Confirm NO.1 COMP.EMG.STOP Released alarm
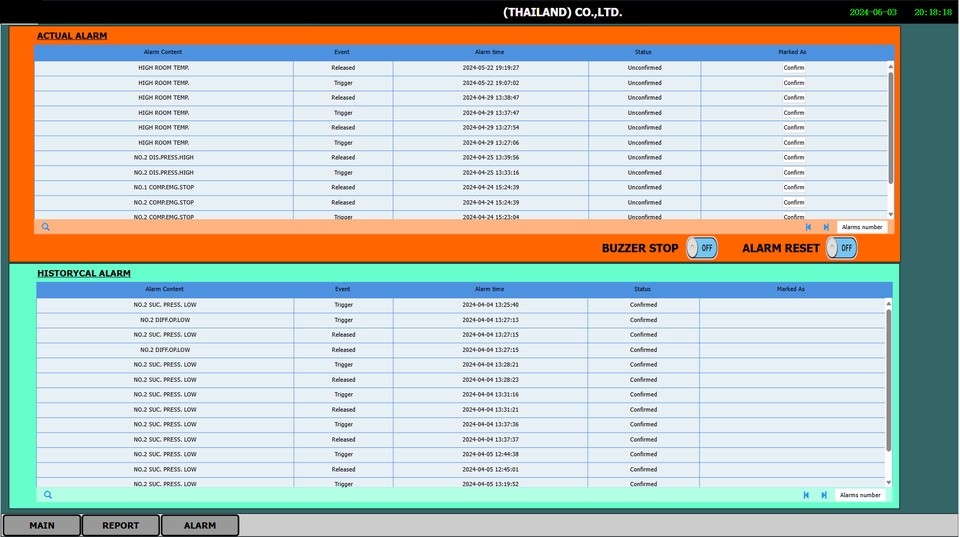This screenshot has height=537, width=960. click(793, 187)
